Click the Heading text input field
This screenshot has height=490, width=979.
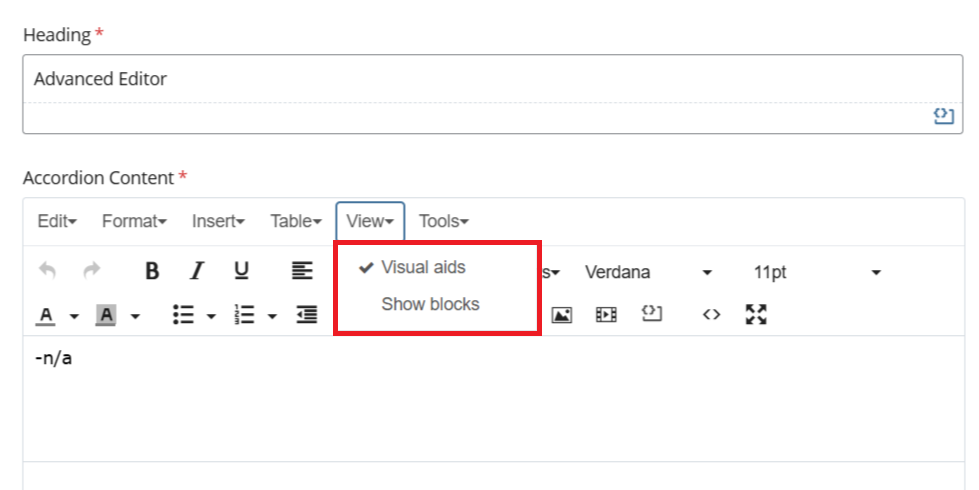point(488,79)
